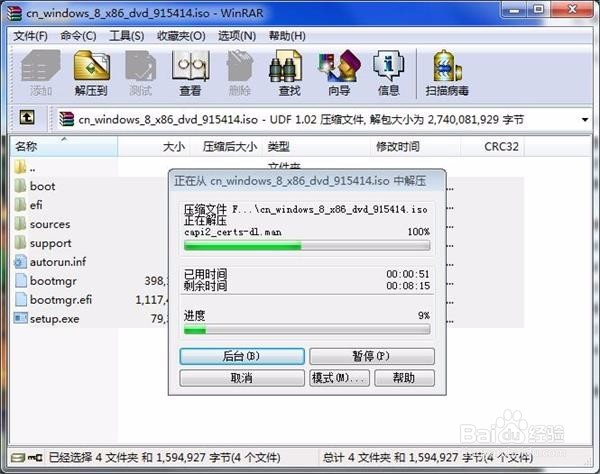Click the 'bootmgr.efi' file name
The height and width of the screenshot is (474, 600).
point(61,300)
